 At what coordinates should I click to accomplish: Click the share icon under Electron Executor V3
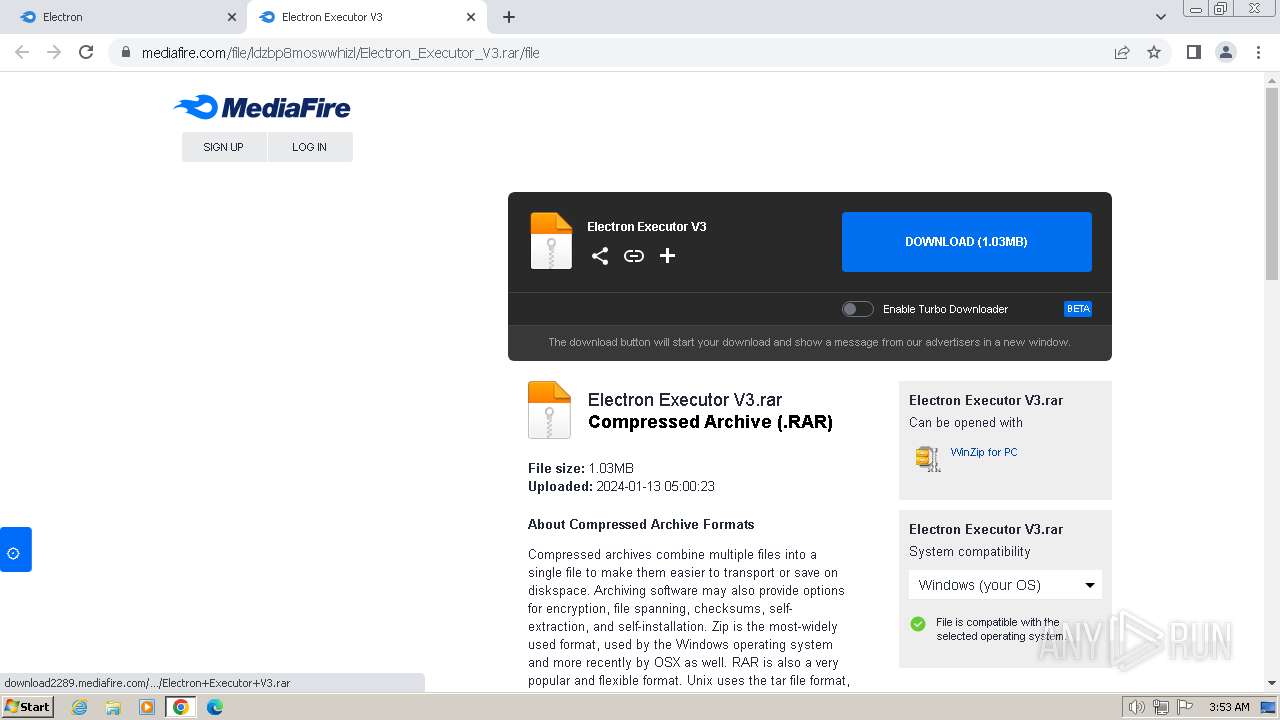(600, 256)
